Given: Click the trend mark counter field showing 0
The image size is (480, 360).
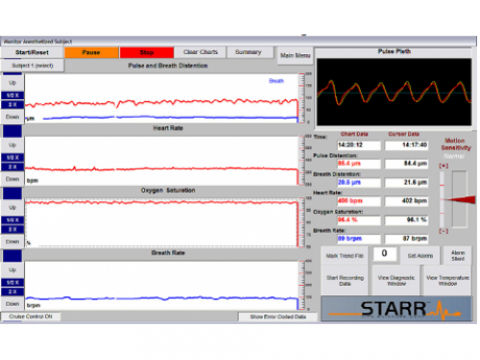Looking at the screenshot, I should [x=384, y=254].
